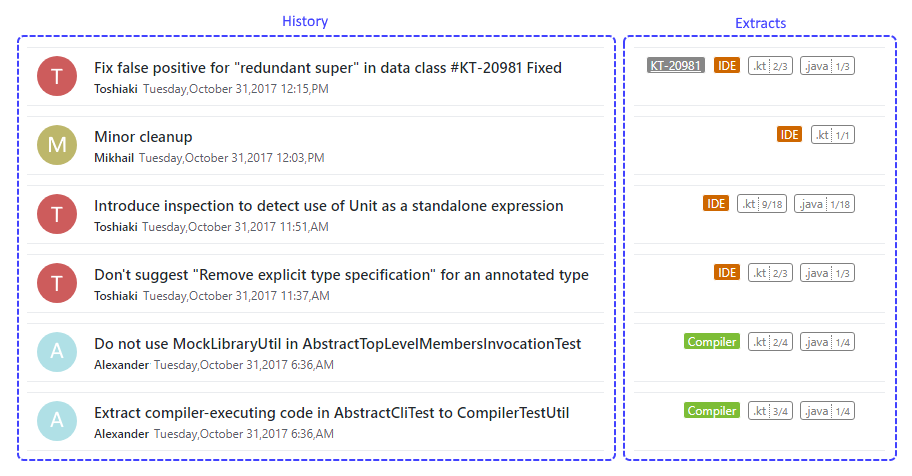The height and width of the screenshot is (476, 912).
Task: Click the .kt 3/4 file badge
Action: [x=770, y=411]
